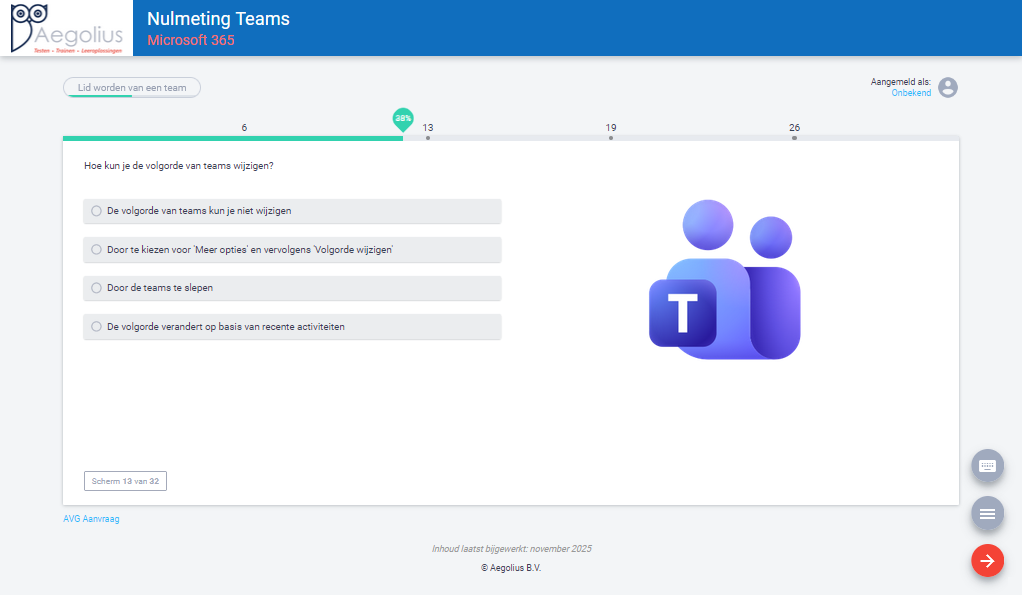Click the 'Nulmeting Teams' header title
Screen dimensions: 1022x595
[x=218, y=19]
